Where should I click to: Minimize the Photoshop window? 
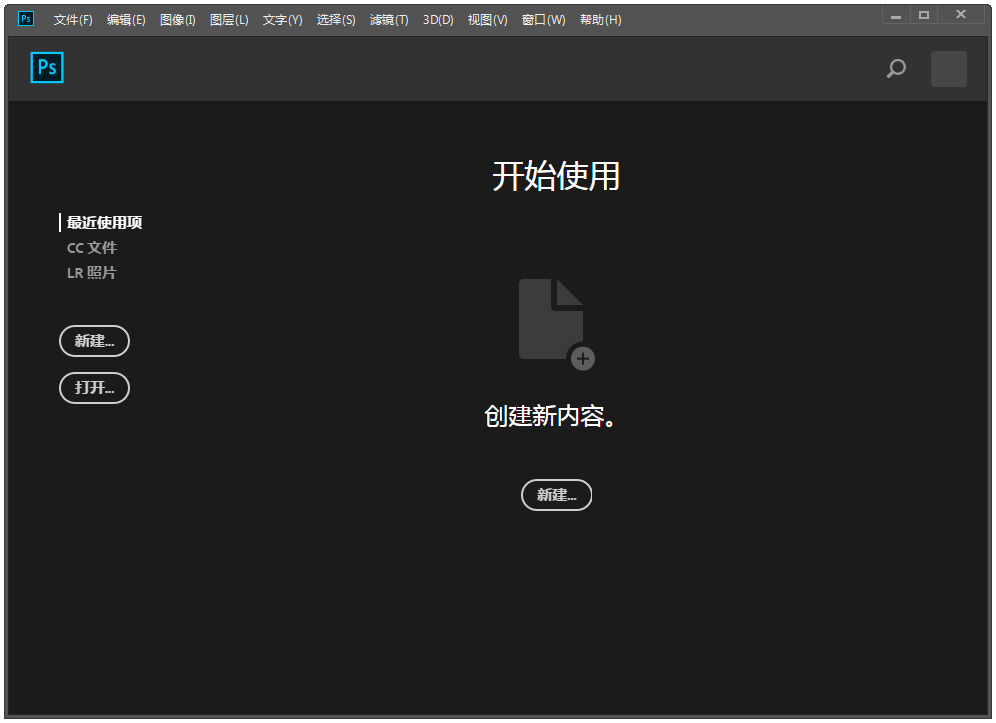896,15
